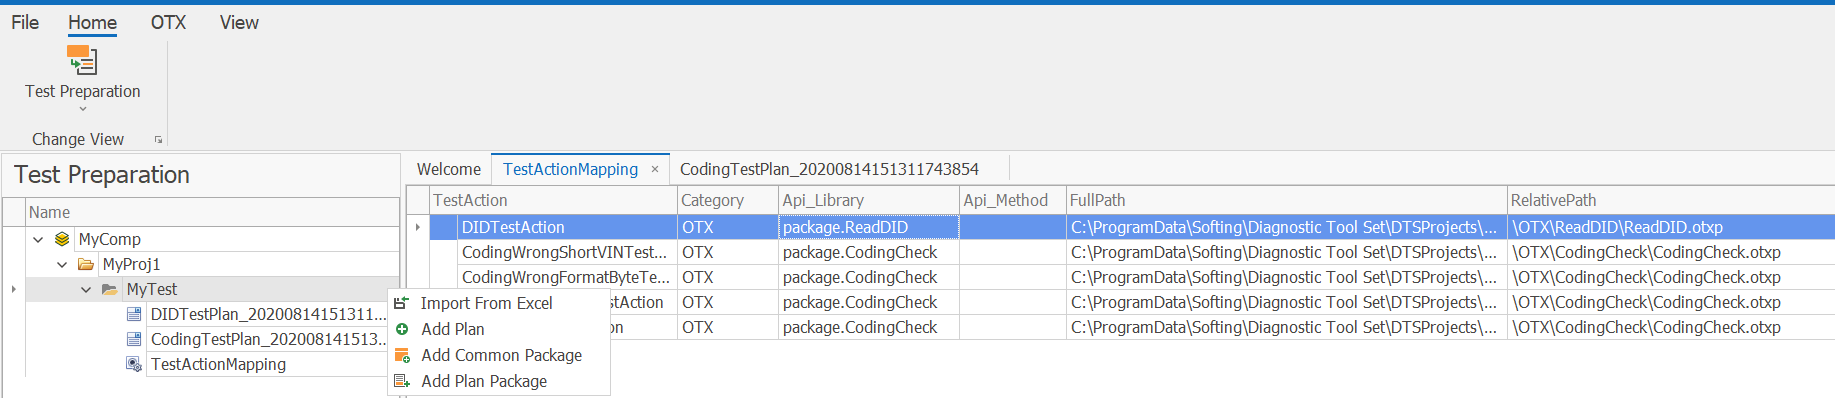Click the MyComp stack icon
1835x398 pixels.
click(x=62, y=239)
